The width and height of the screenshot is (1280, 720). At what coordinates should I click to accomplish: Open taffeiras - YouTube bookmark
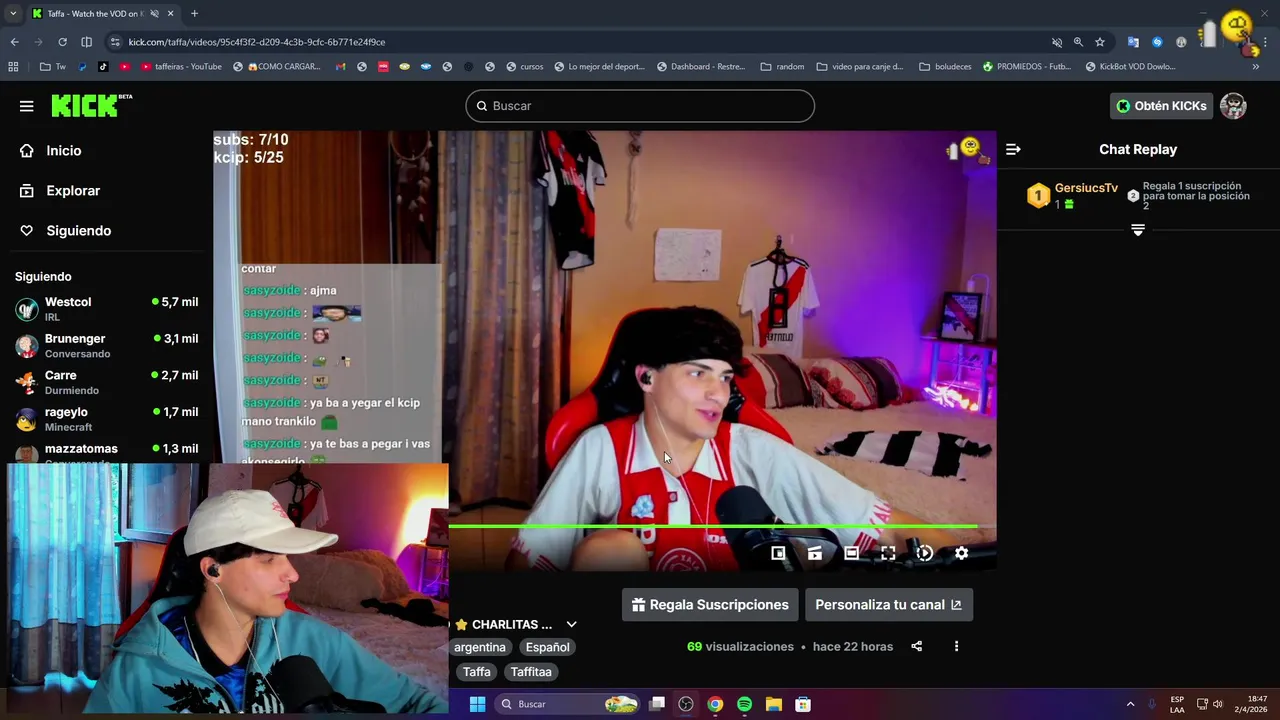coord(182,67)
